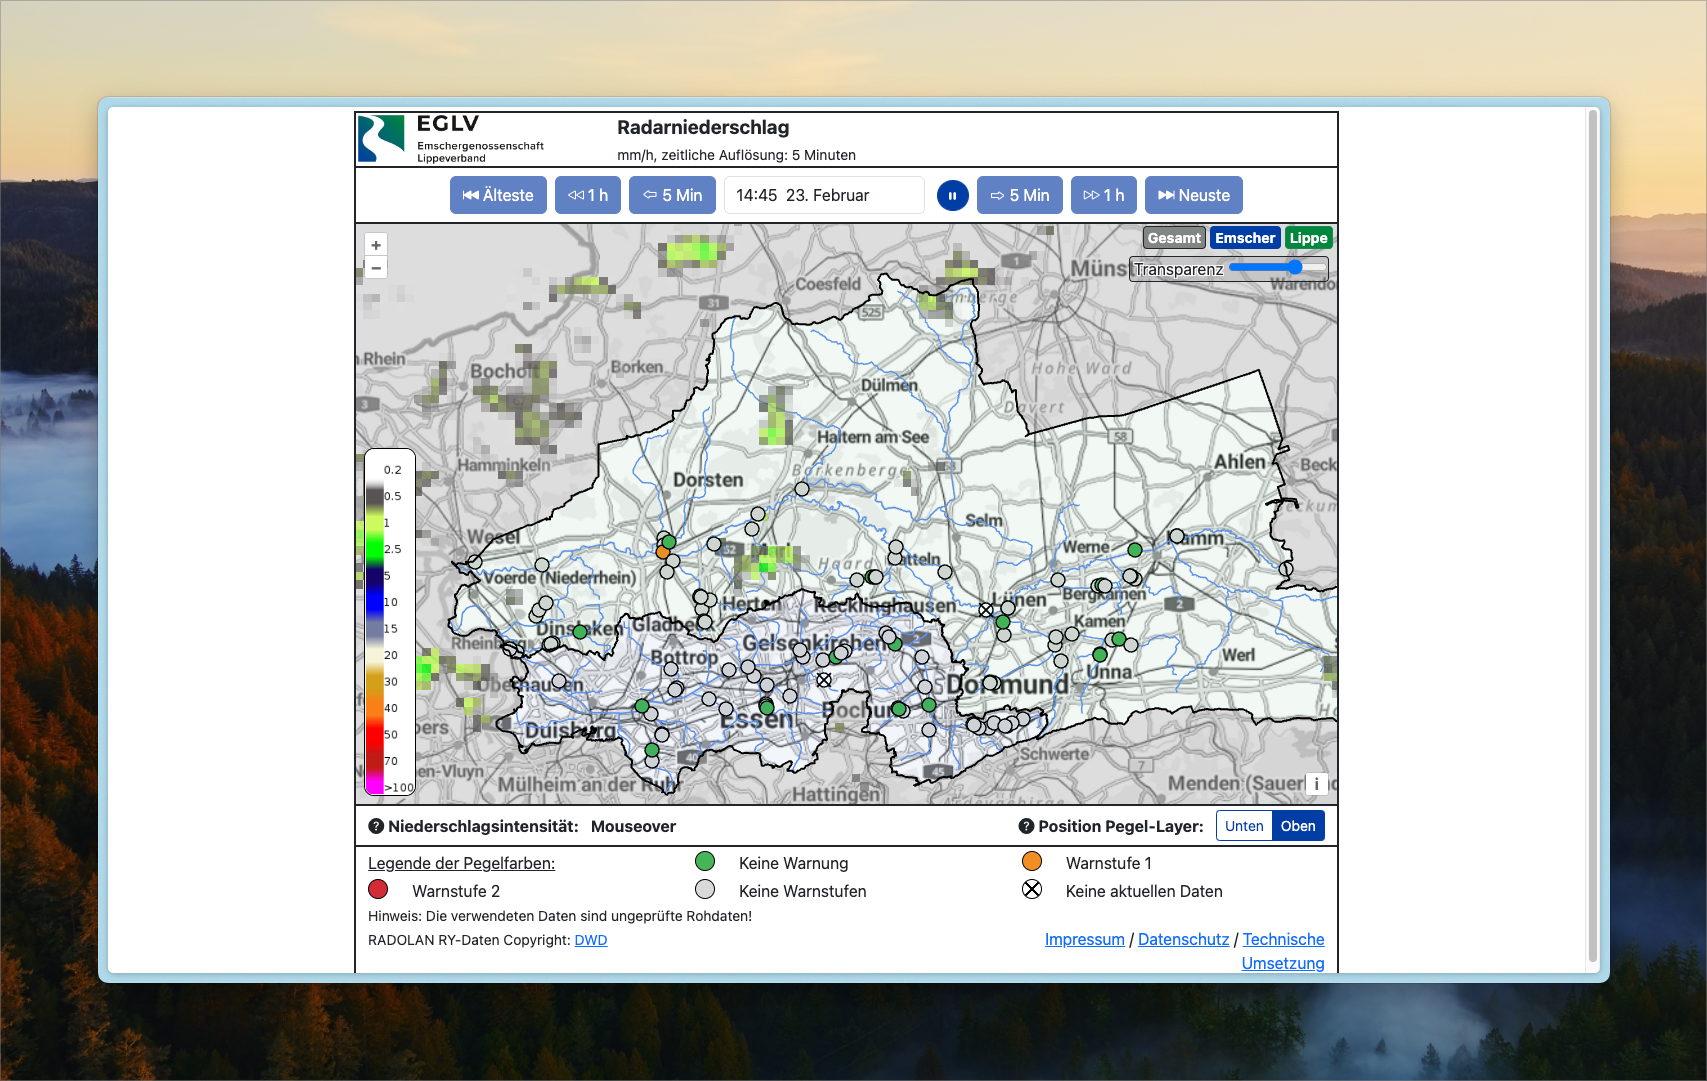Step back 5 minutes

pos(673,196)
